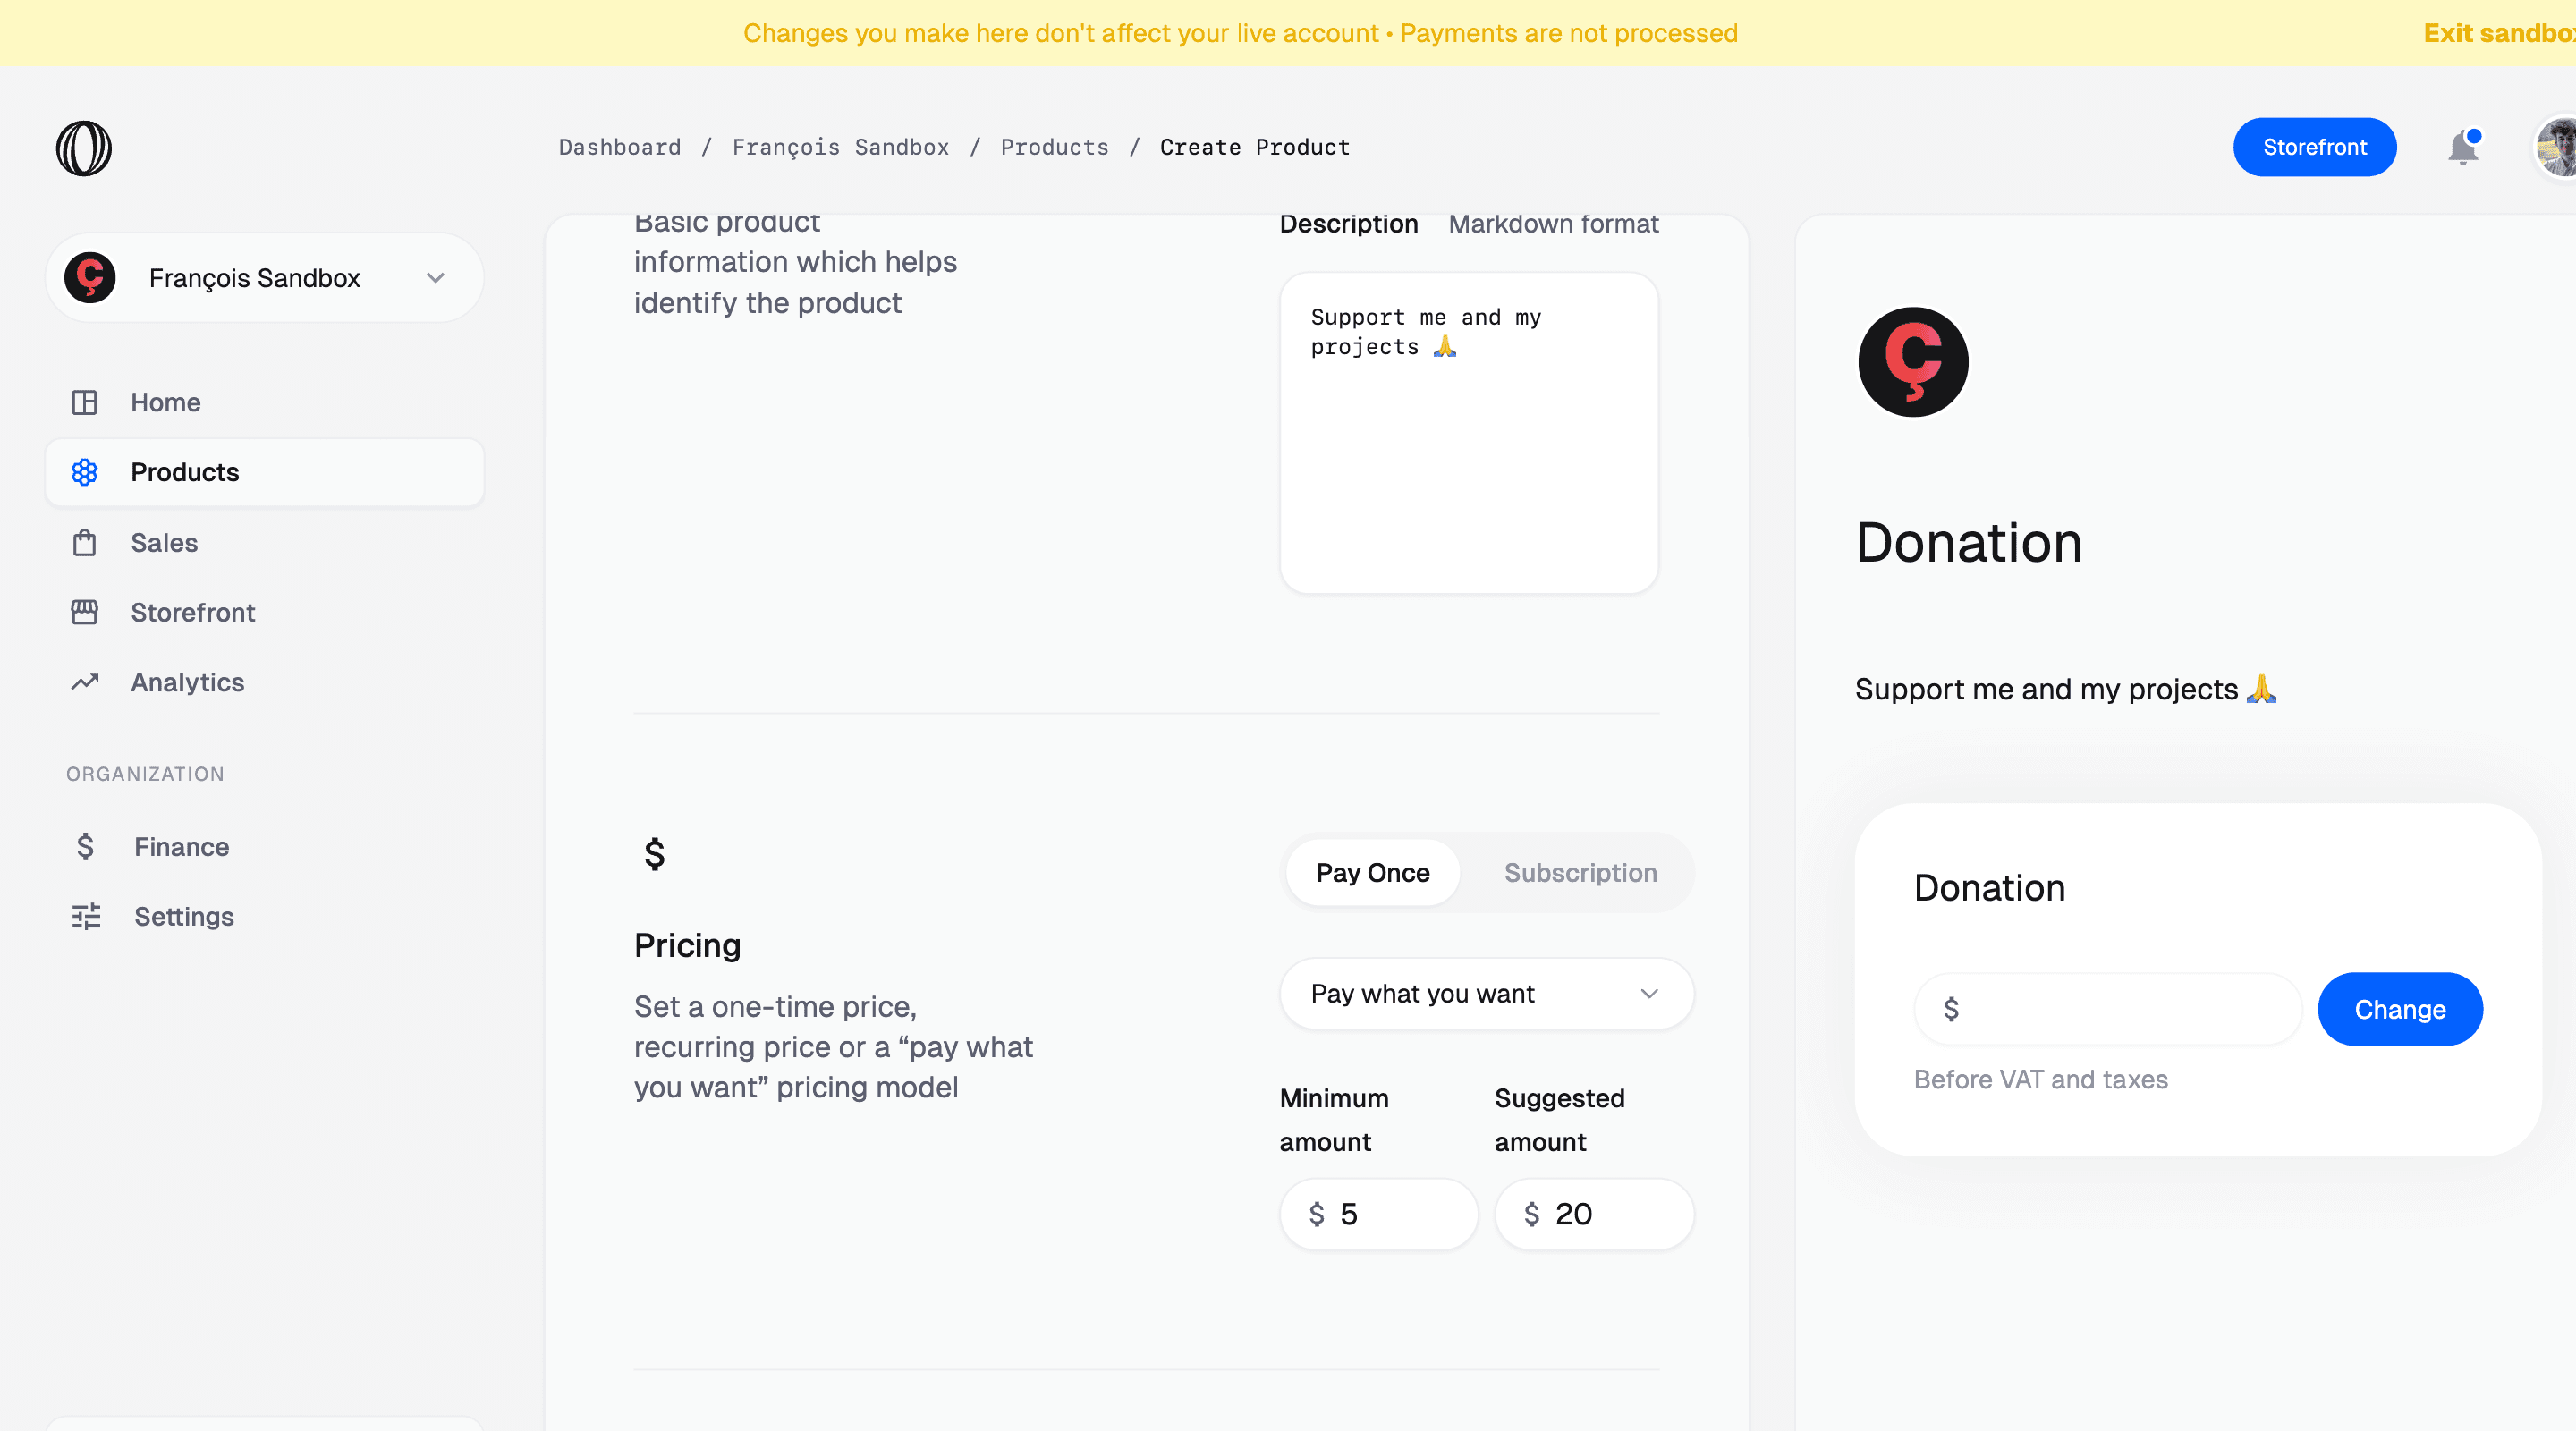Click the sandbox notice banner text
2576x1431 pixels.
pyautogui.click(x=1240, y=33)
